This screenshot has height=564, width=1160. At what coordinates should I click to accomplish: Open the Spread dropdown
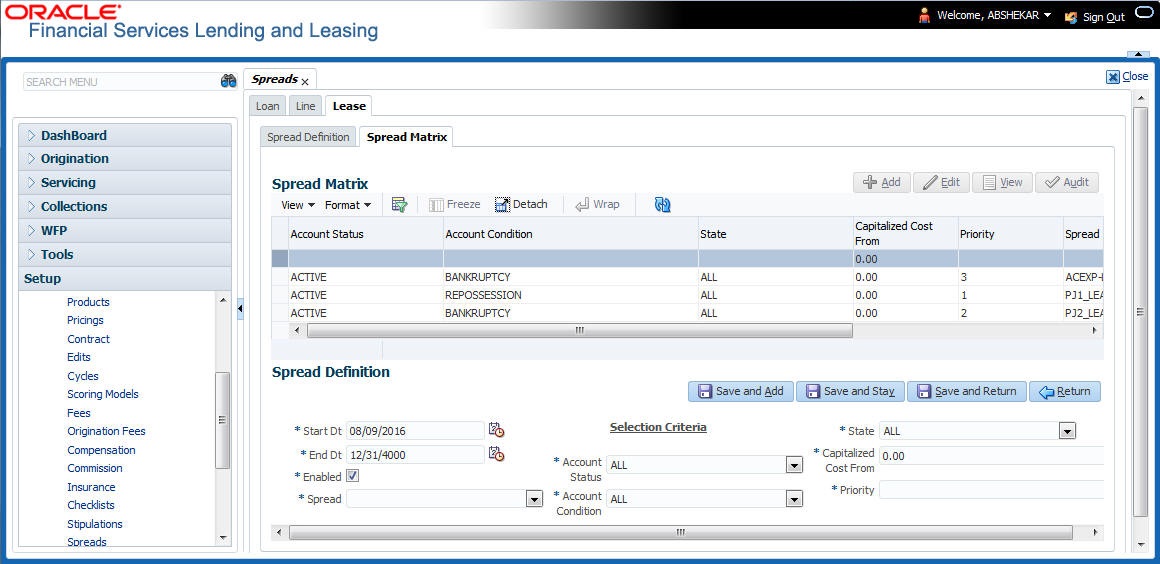[x=534, y=499]
